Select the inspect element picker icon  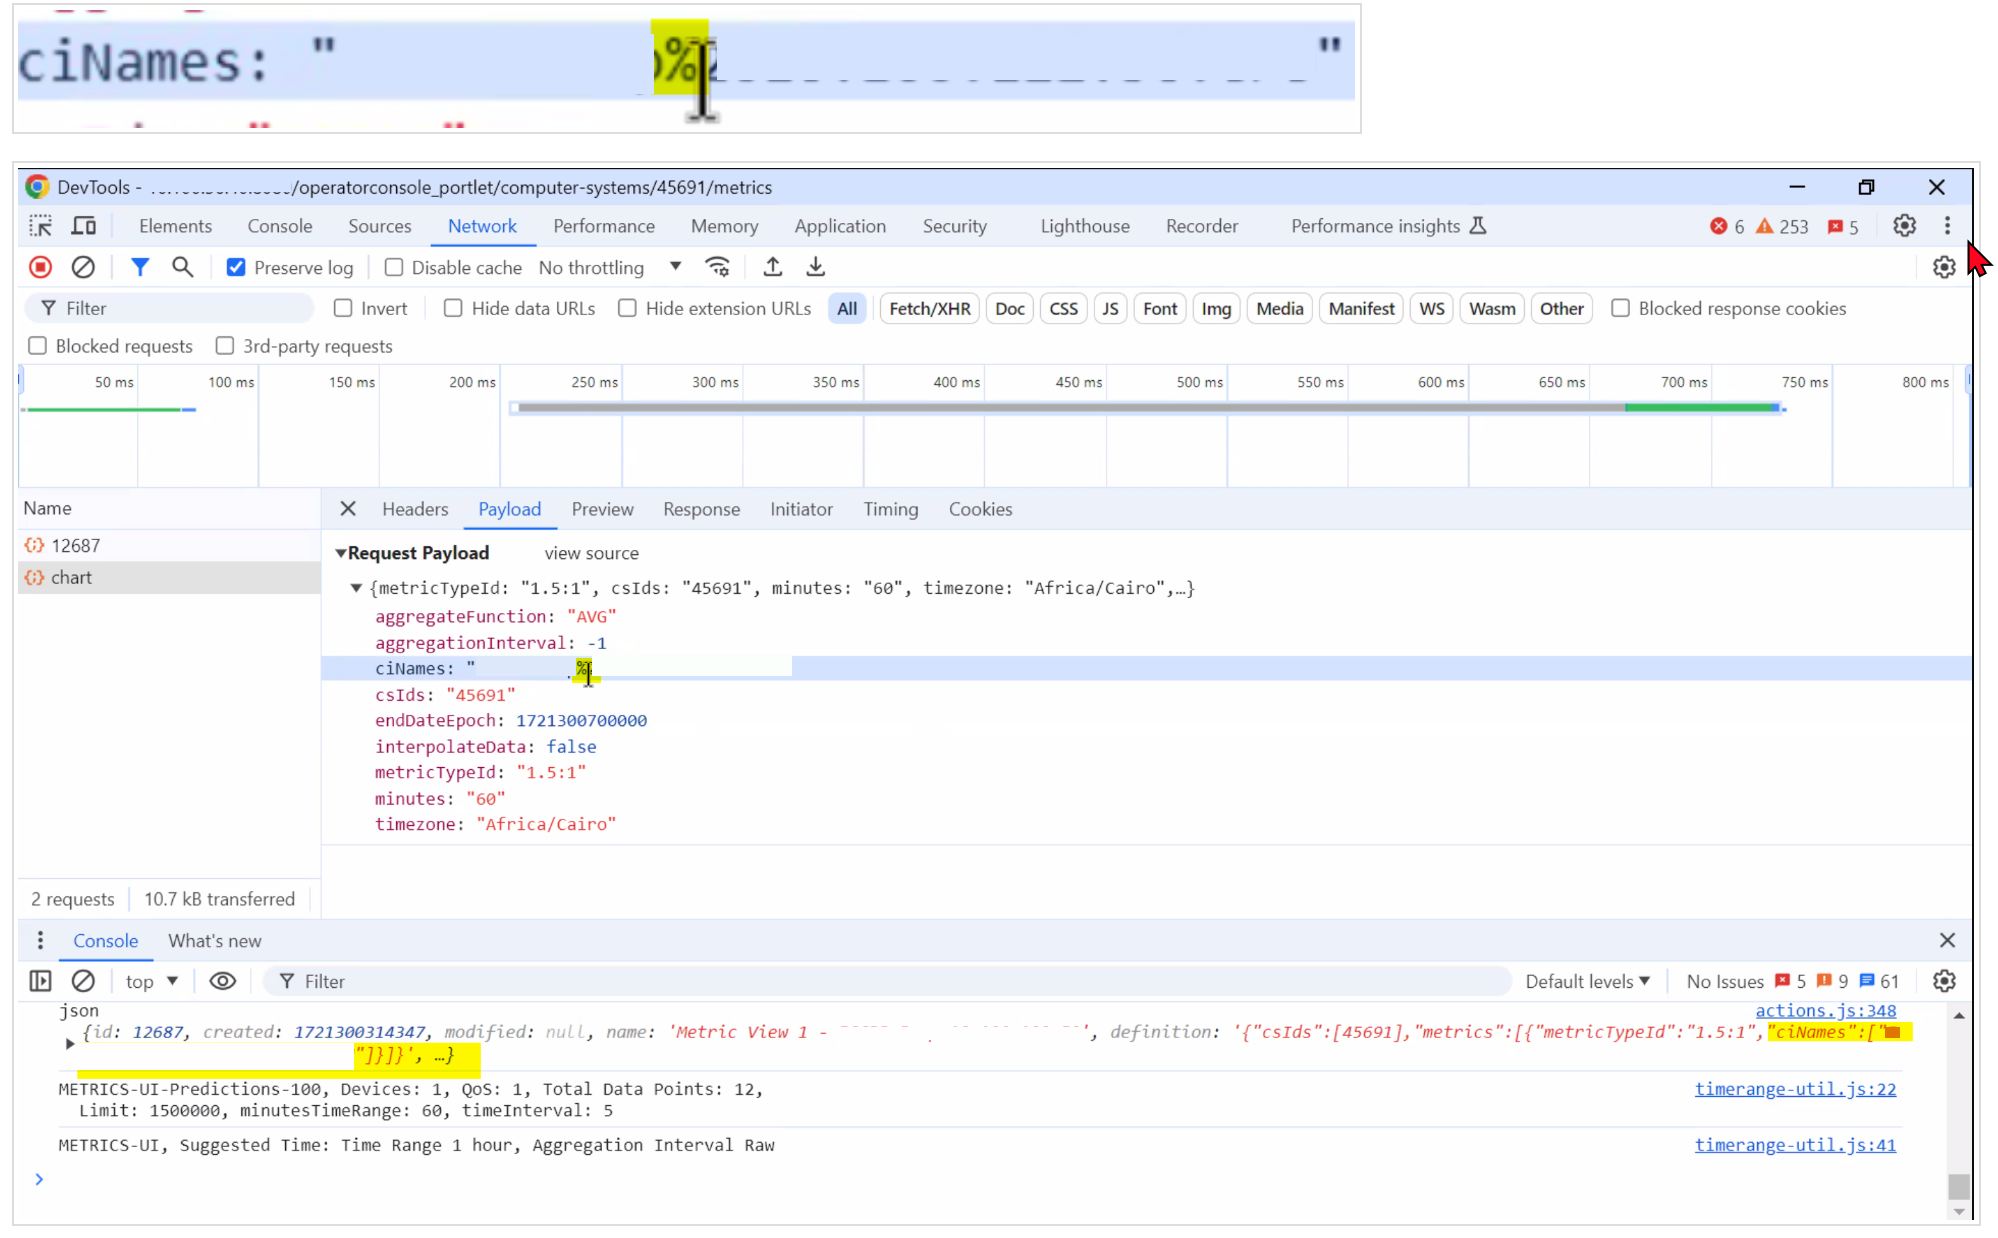(x=40, y=226)
